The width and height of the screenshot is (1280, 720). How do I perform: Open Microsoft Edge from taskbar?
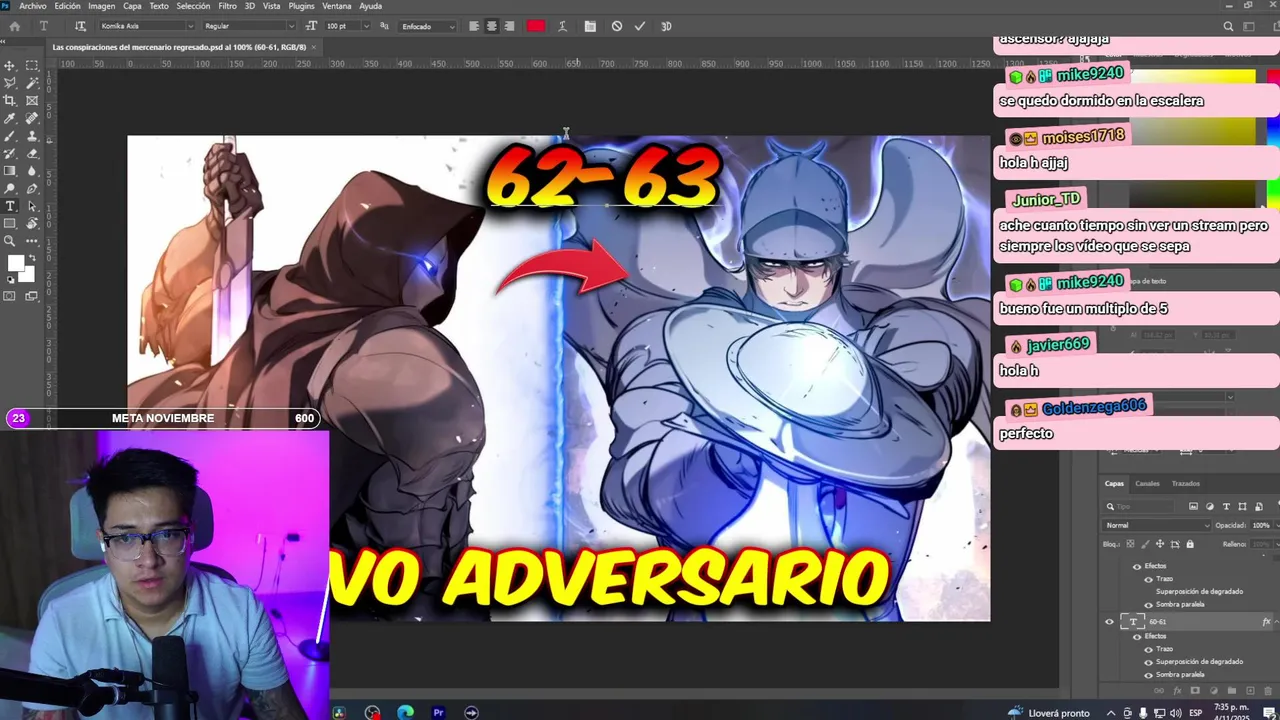click(x=405, y=712)
